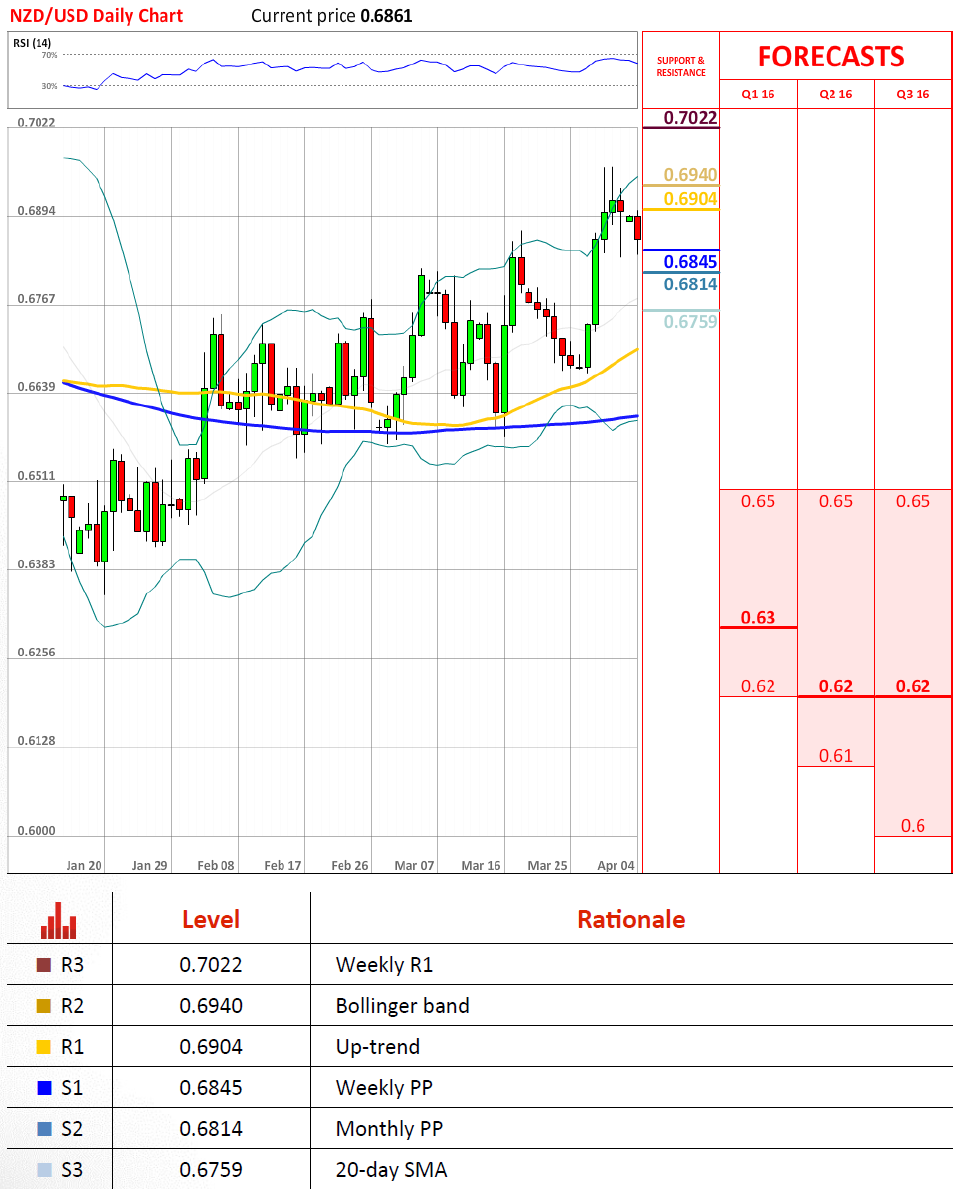Click the 0.6904 resistance label beside chart
964x1189 pixels.
tap(690, 199)
